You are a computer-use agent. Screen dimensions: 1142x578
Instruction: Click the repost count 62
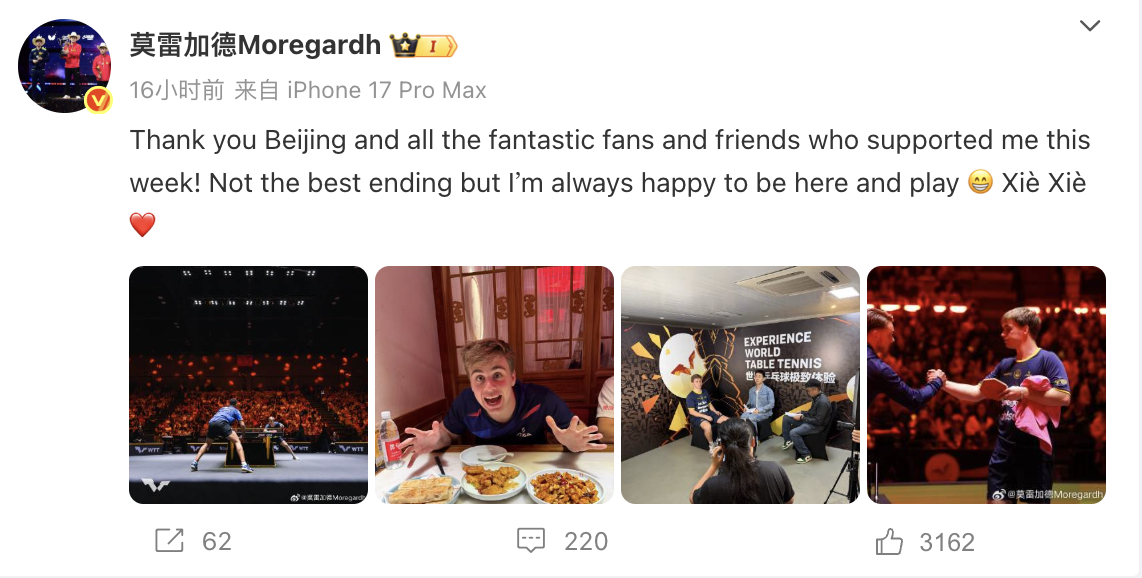point(216,542)
